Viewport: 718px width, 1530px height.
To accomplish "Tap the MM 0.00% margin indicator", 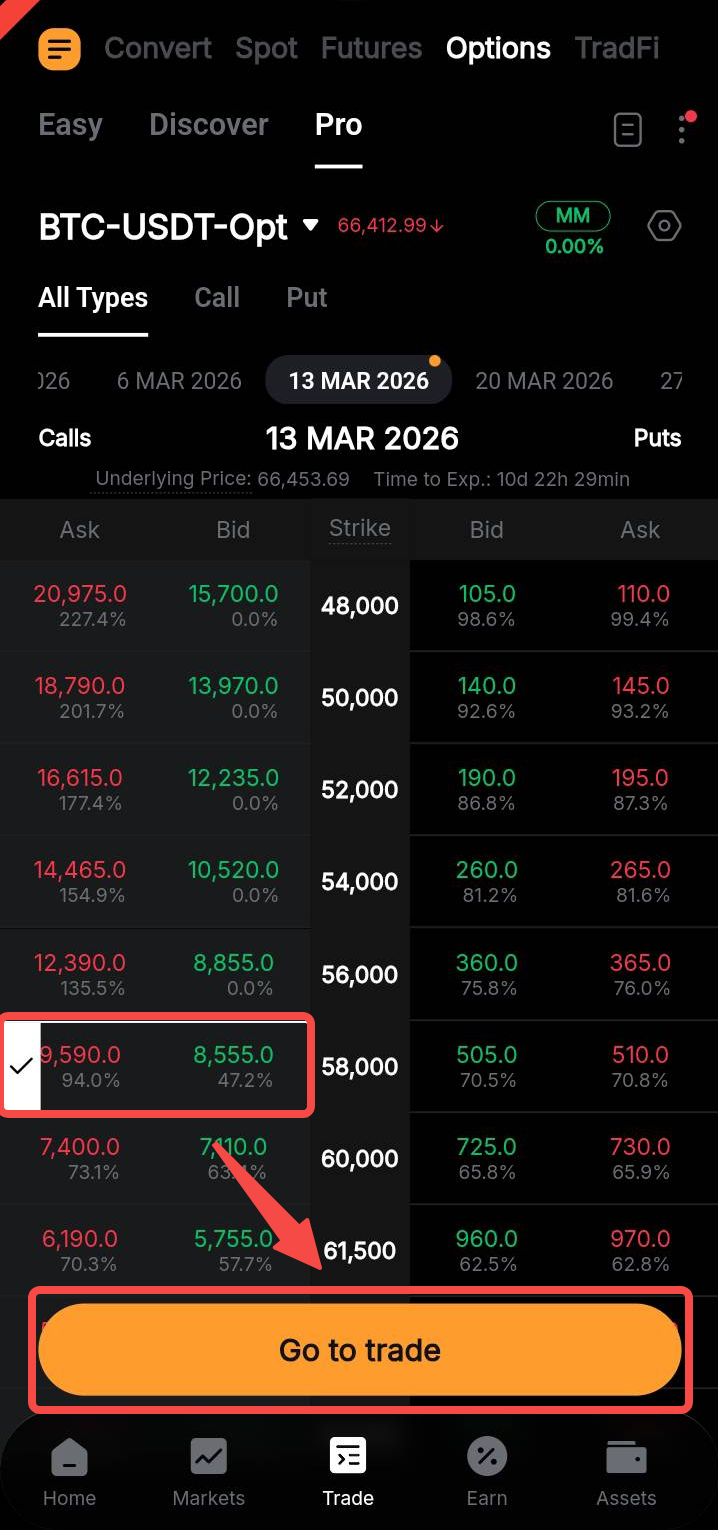I will 573,229.
